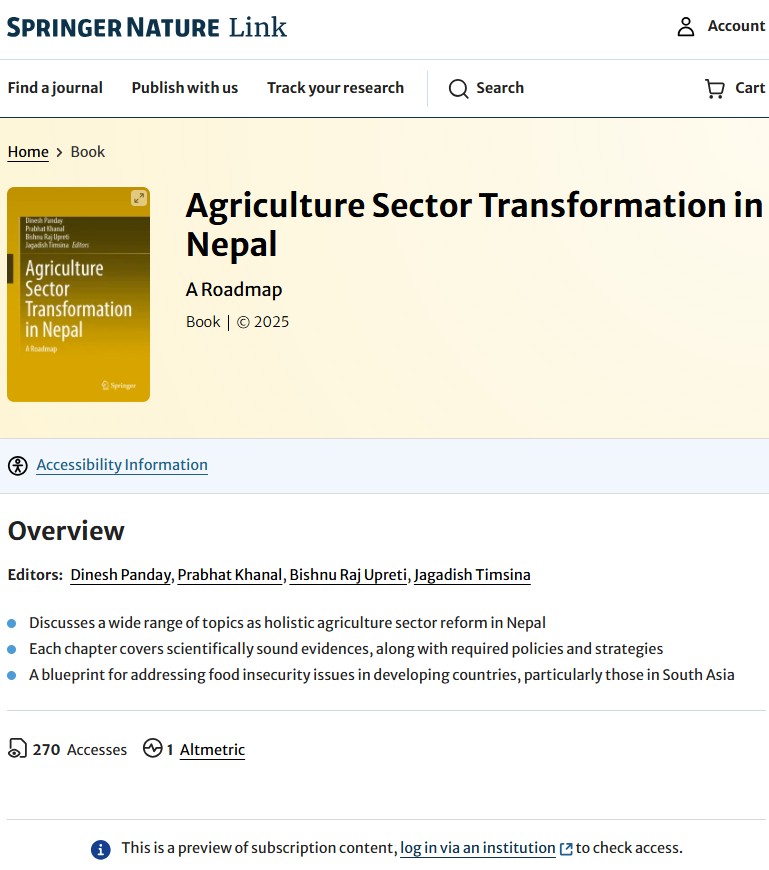
Task: Open editor Prabhat Khanal's details
Action: click(230, 575)
